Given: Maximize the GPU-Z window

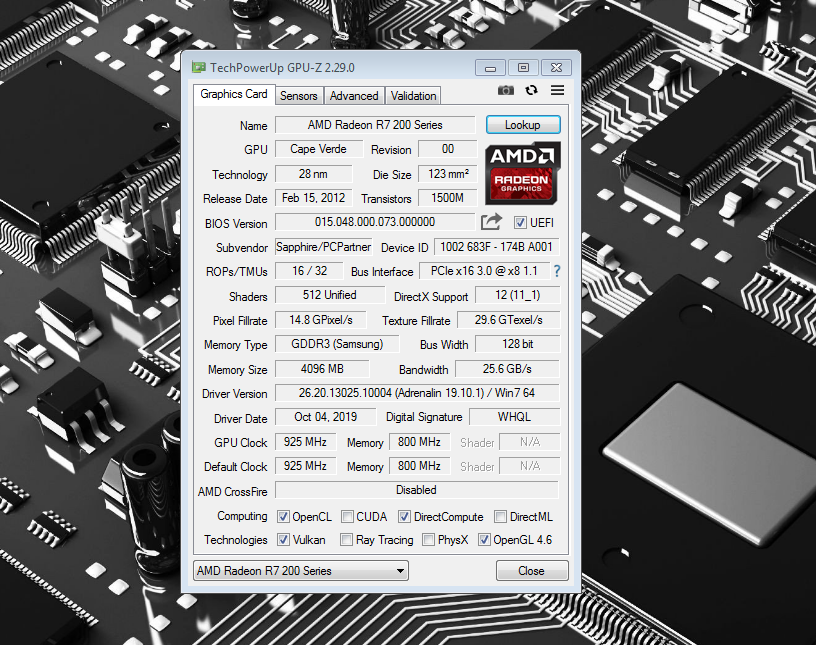Looking at the screenshot, I should (x=523, y=68).
